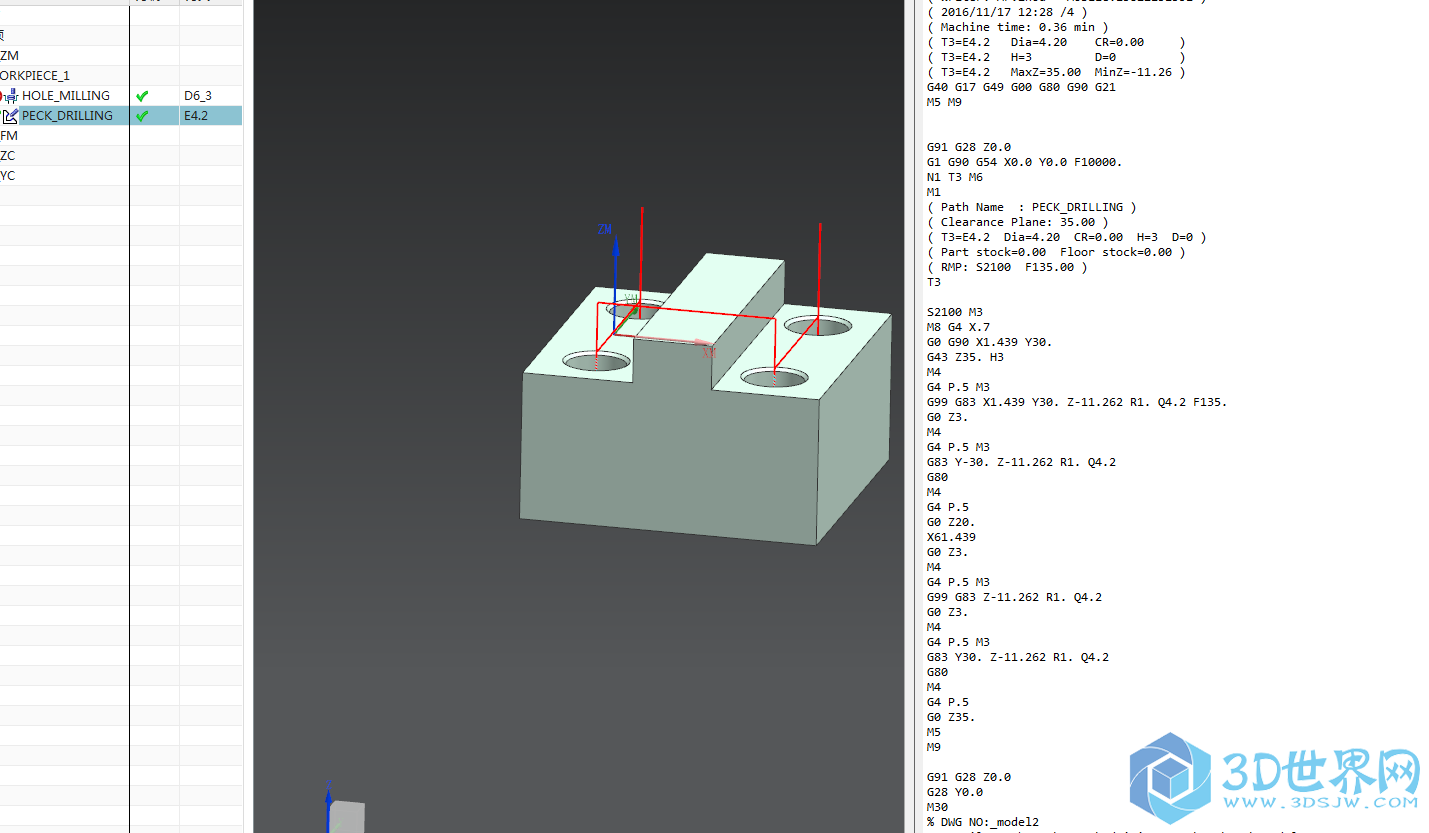Click the D6_3 tool cell
The height and width of the screenshot is (833, 1429).
[198, 96]
